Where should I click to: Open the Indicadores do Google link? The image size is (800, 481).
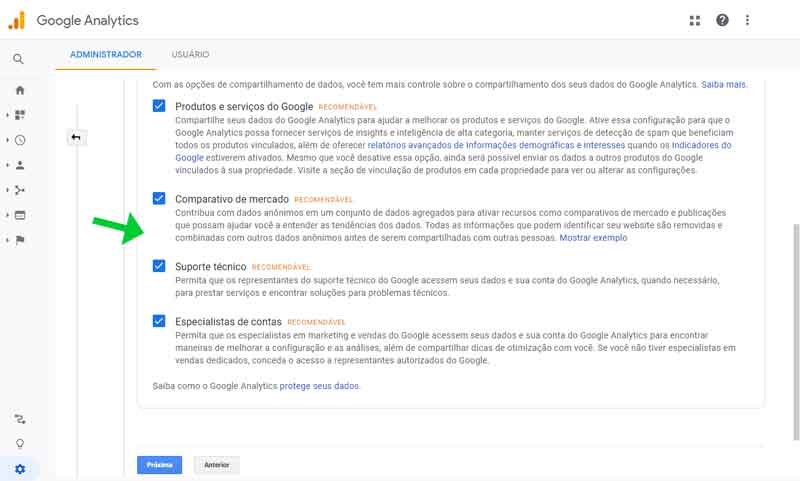(702, 145)
